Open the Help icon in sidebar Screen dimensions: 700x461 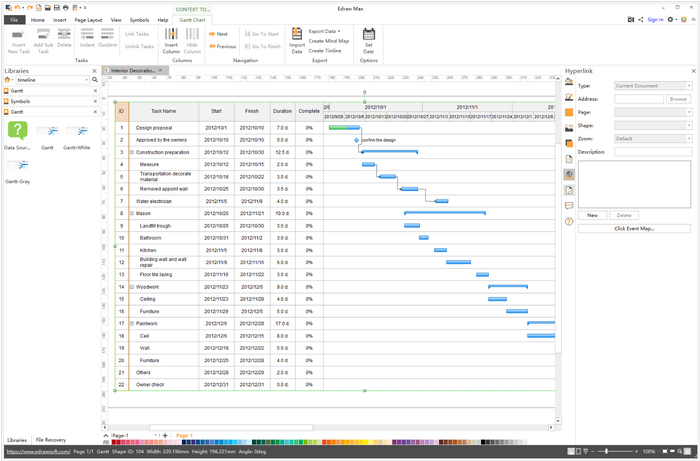tap(569, 221)
